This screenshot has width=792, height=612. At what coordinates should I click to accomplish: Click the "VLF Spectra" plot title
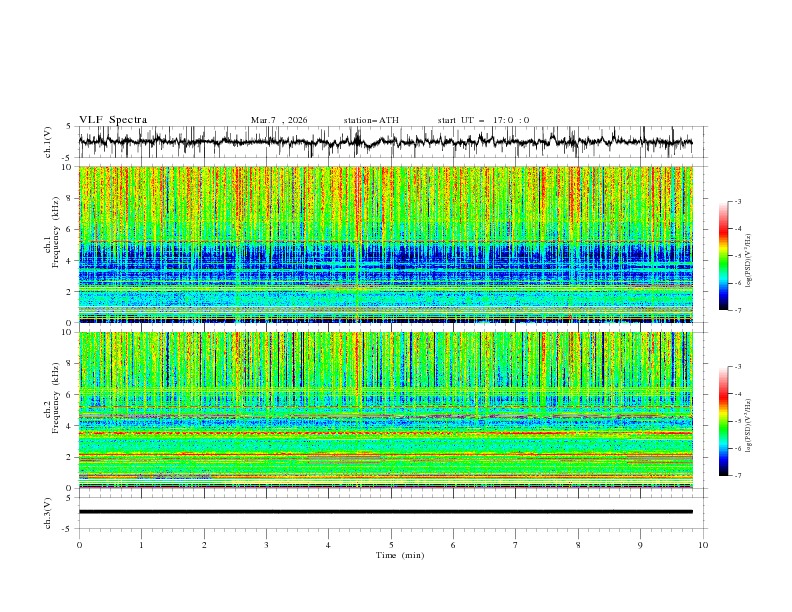[x=113, y=120]
